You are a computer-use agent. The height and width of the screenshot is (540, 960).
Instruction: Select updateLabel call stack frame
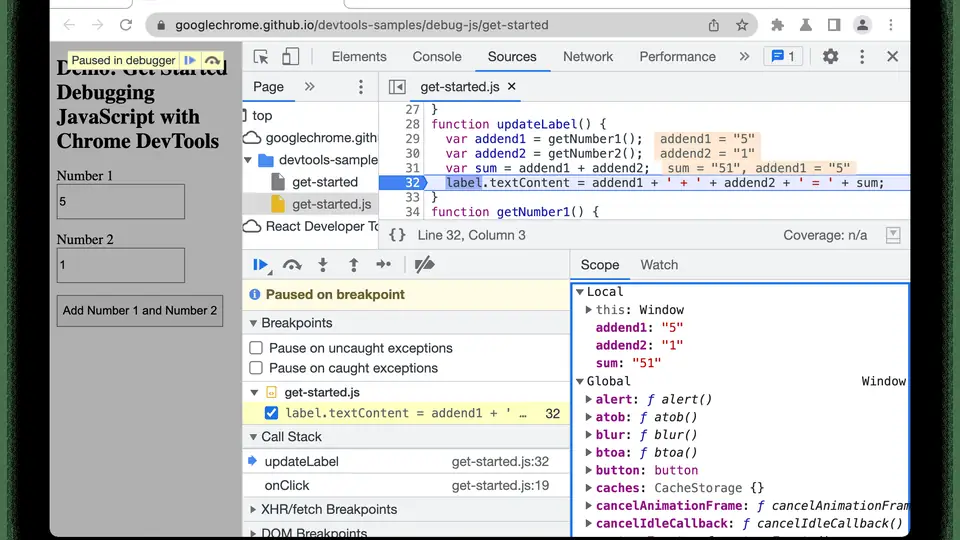(407, 462)
